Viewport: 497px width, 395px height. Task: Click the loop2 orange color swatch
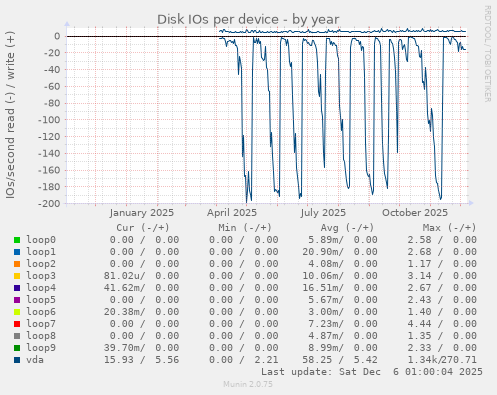17,264
